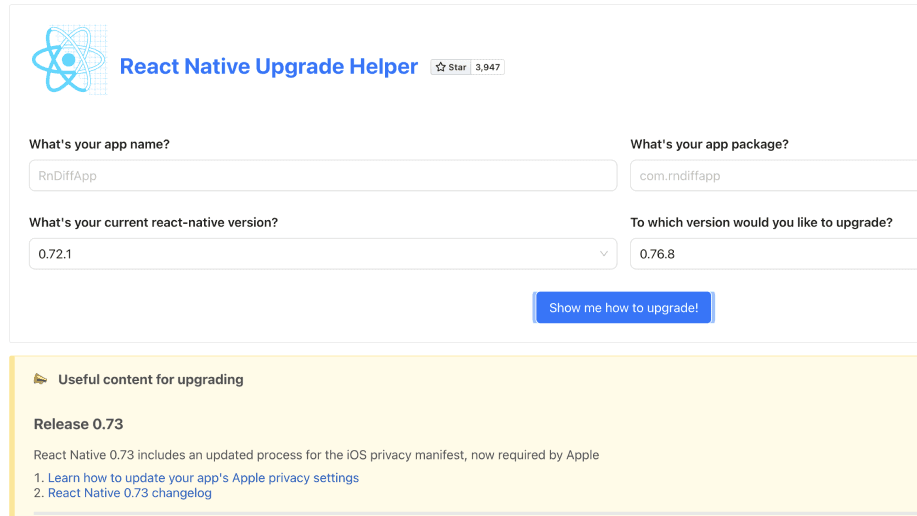The width and height of the screenshot is (917, 516).
Task: Open the 3,947 stargazers count
Action: pyautogui.click(x=488, y=67)
